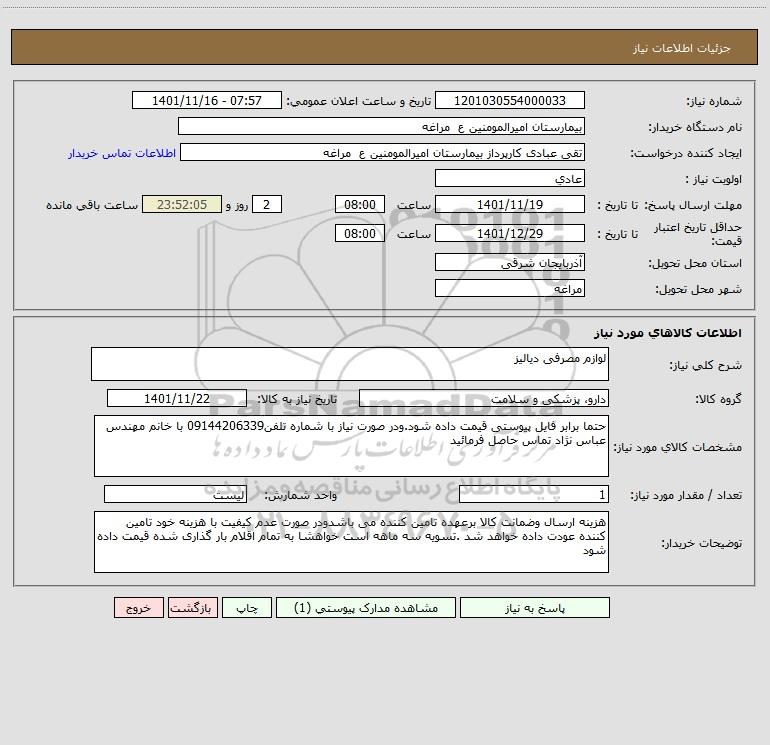Click the buyer notes text area هزینه ارسال
The height and width of the screenshot is (745, 770).
point(351,542)
